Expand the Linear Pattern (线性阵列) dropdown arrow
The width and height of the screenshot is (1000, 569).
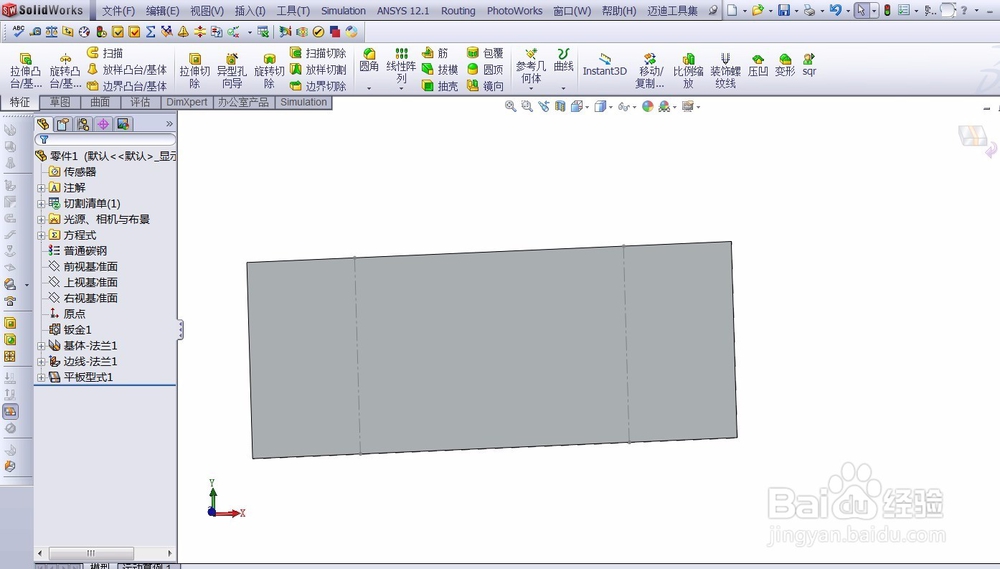pyautogui.click(x=401, y=88)
